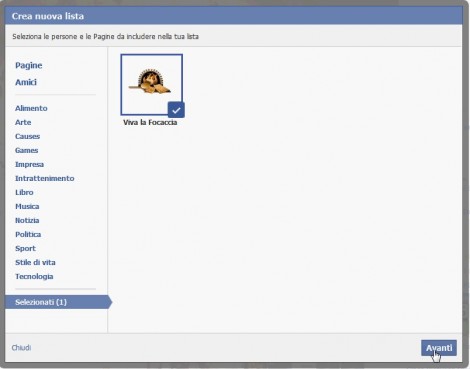
Task: Select the Sport category
Action: [x=25, y=248]
